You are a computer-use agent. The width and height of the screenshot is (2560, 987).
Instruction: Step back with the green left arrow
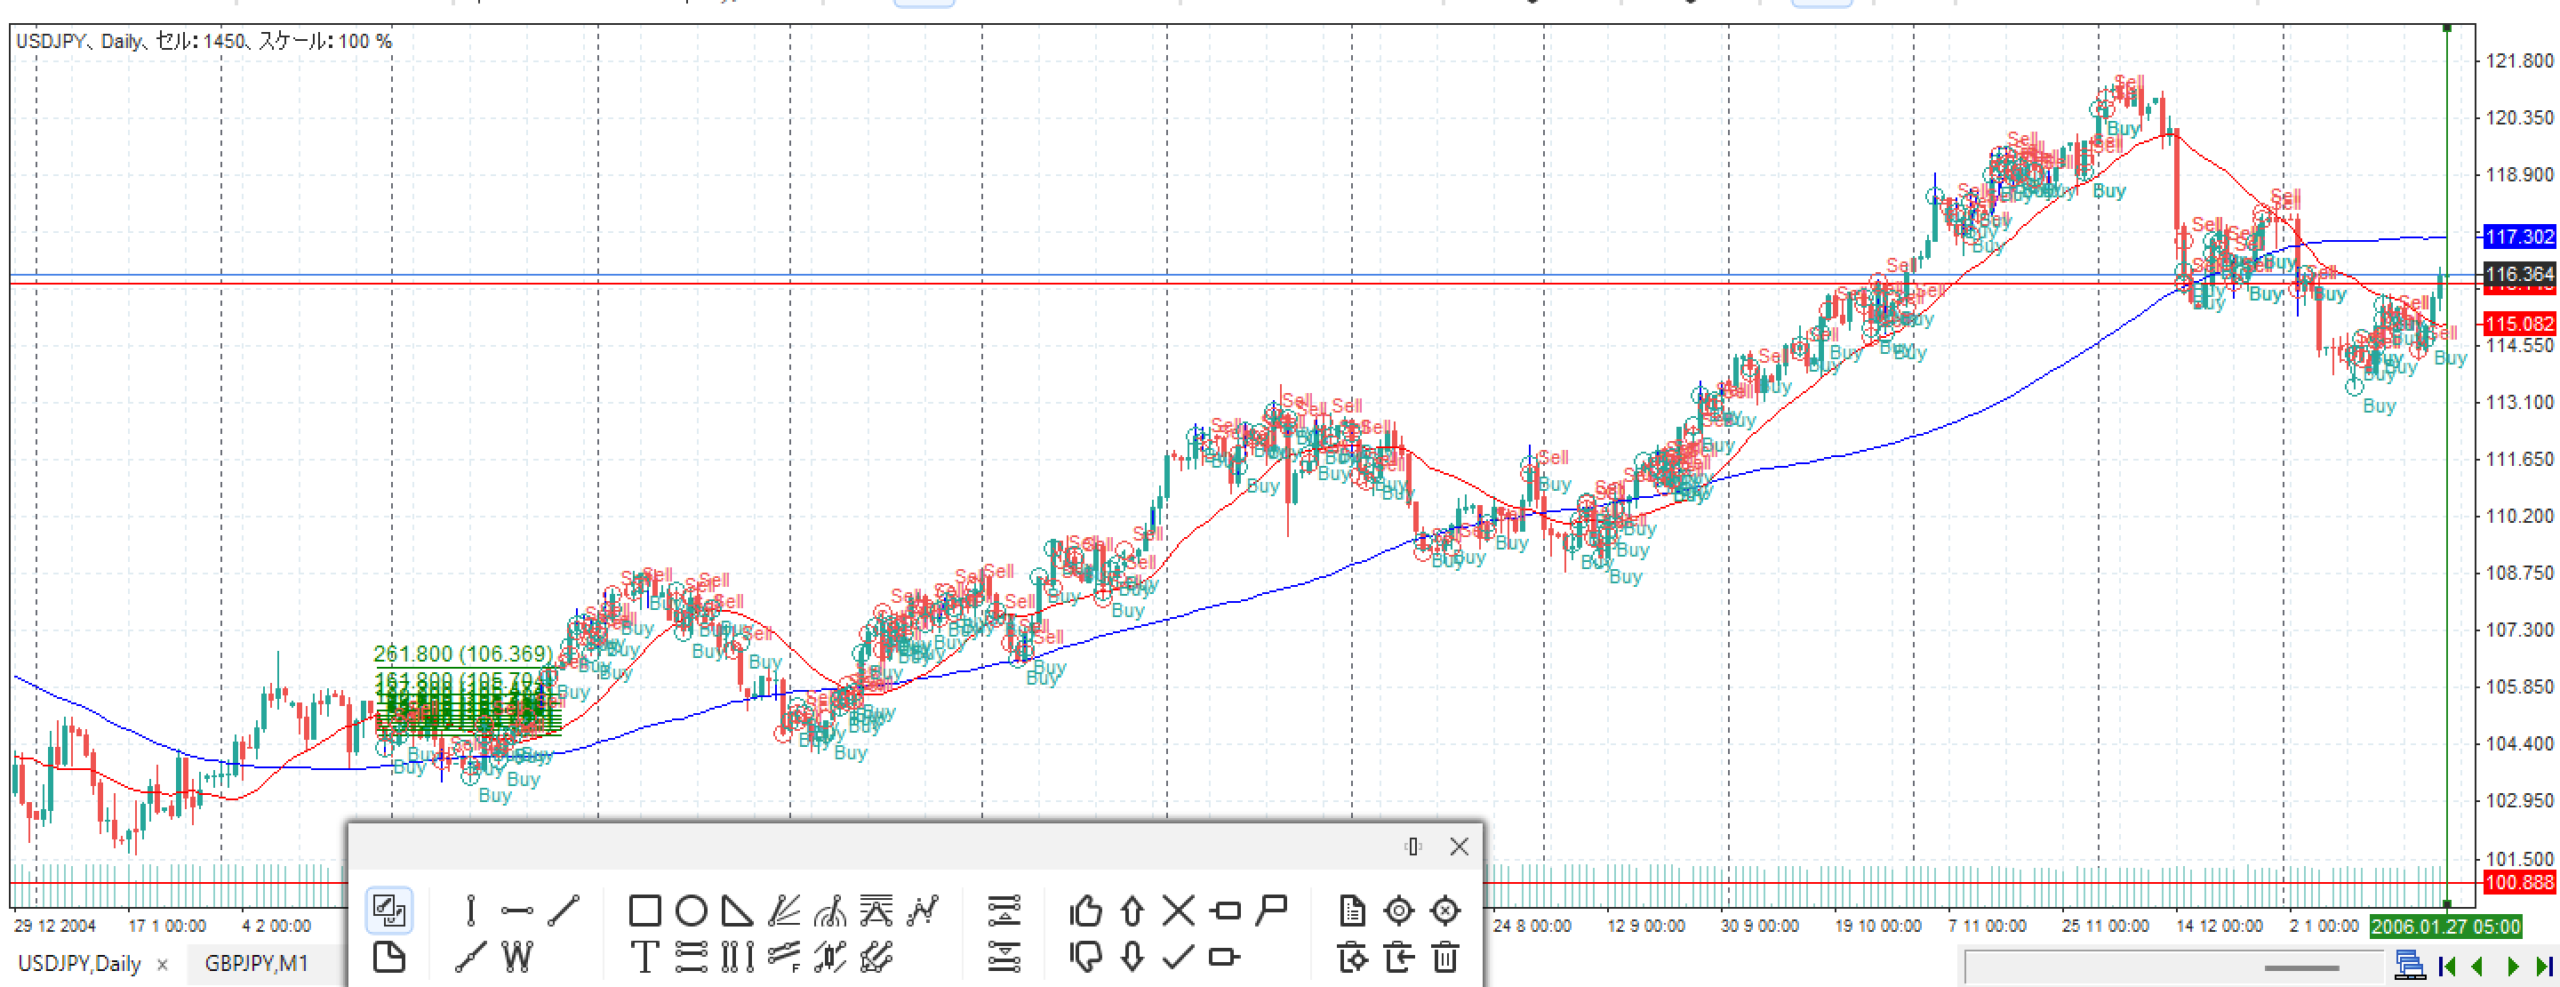click(2478, 966)
